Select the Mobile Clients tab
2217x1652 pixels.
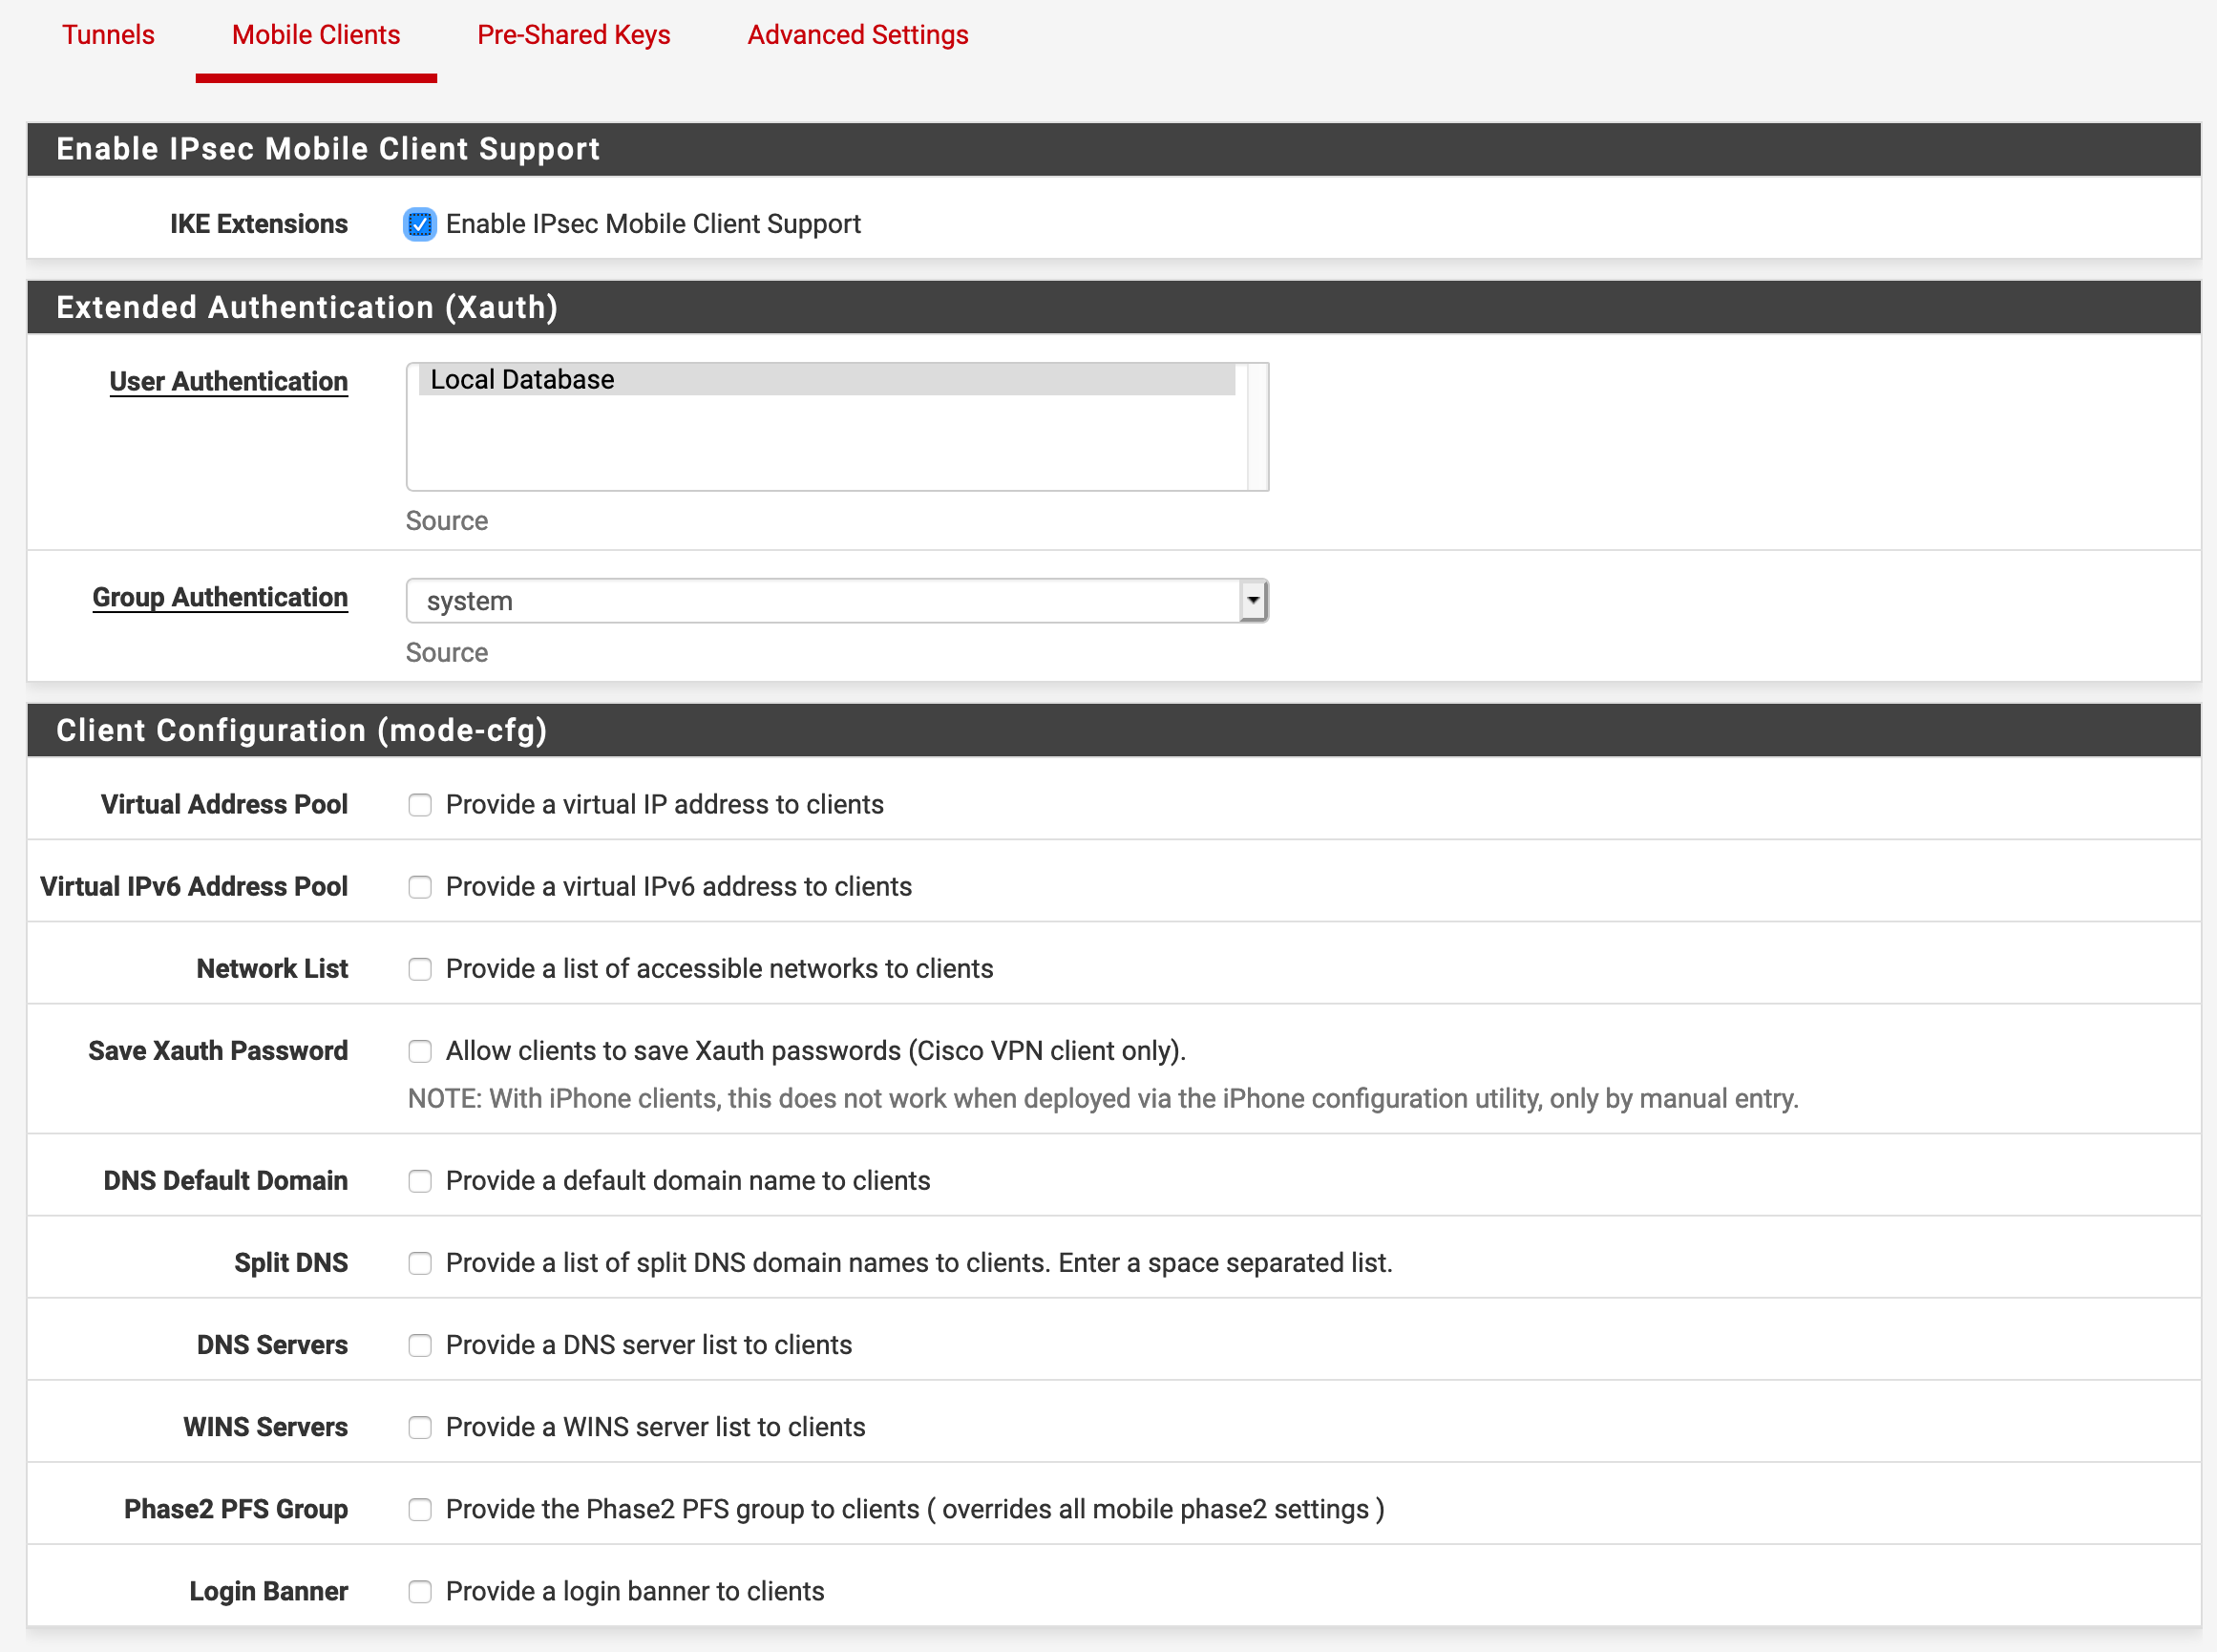pos(316,35)
